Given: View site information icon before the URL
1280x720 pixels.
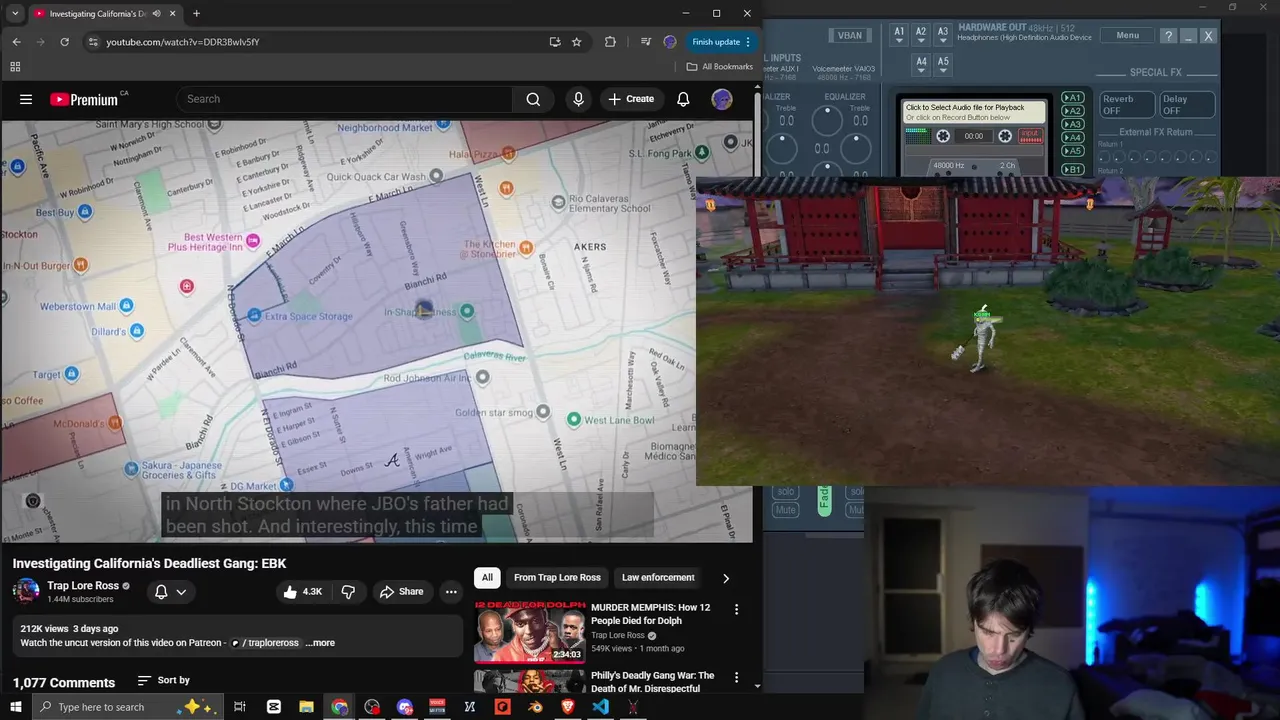Looking at the screenshot, I should pos(93,42).
